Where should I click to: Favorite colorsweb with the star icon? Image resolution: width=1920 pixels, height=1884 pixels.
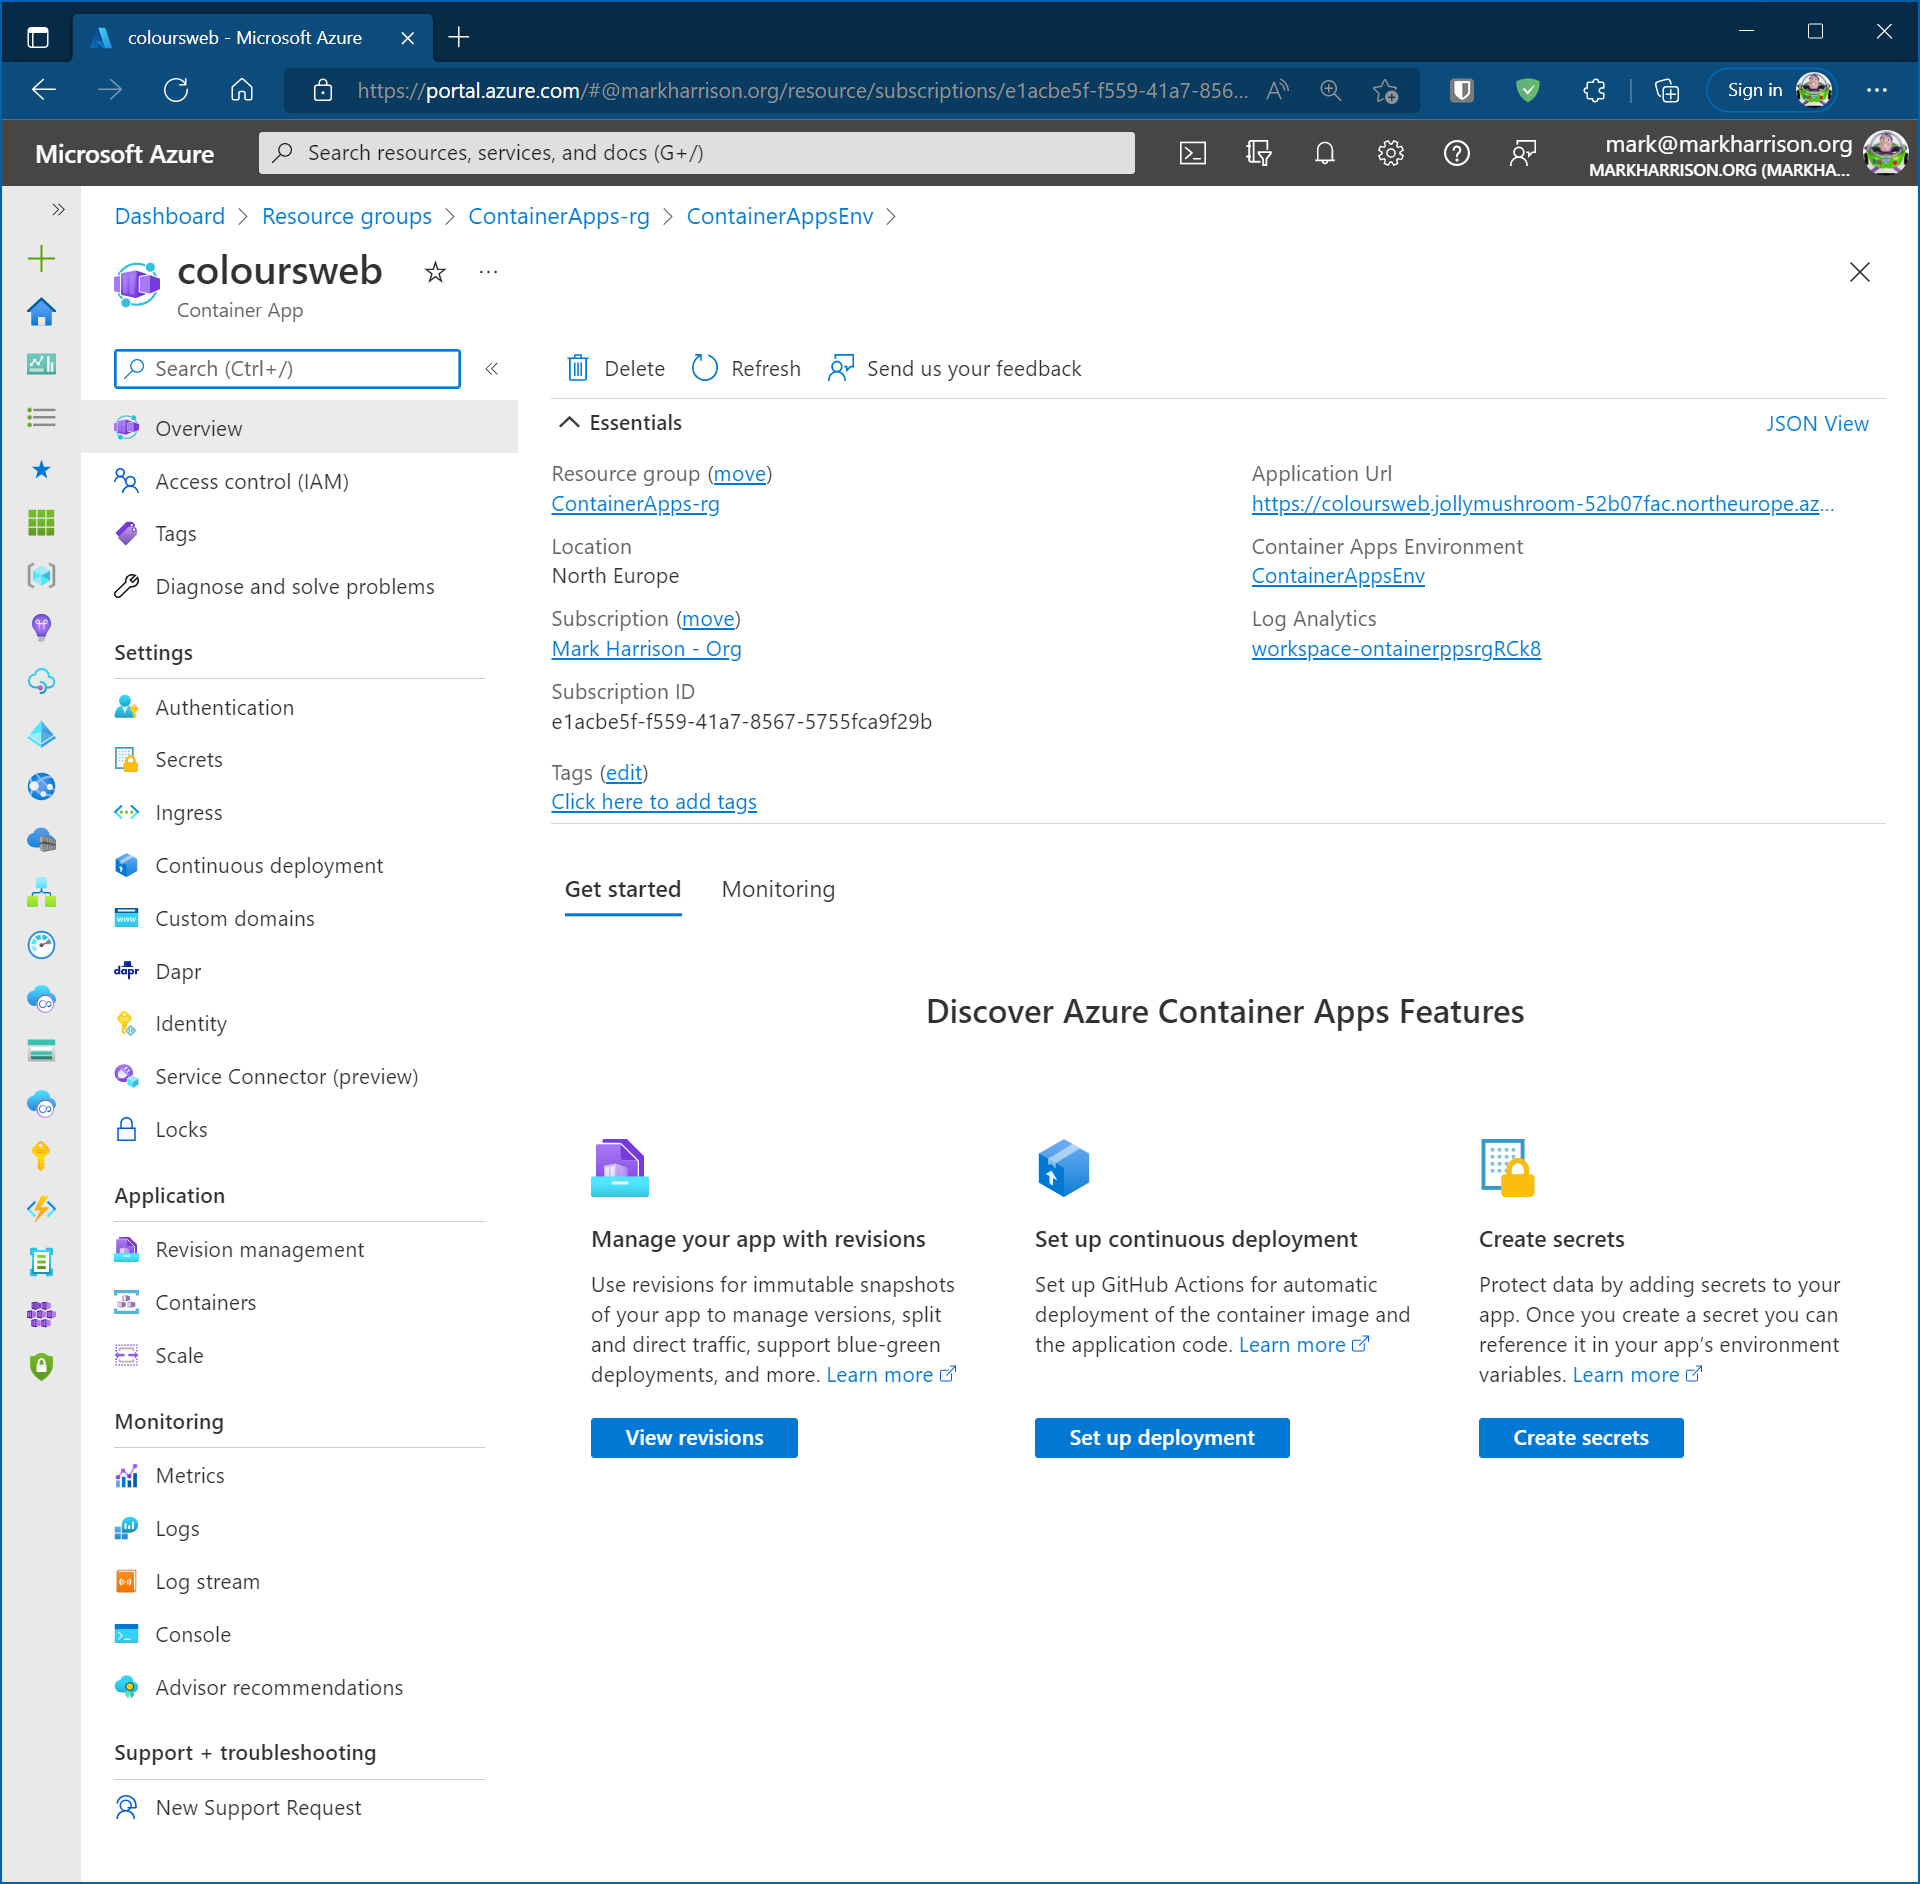pyautogui.click(x=435, y=272)
